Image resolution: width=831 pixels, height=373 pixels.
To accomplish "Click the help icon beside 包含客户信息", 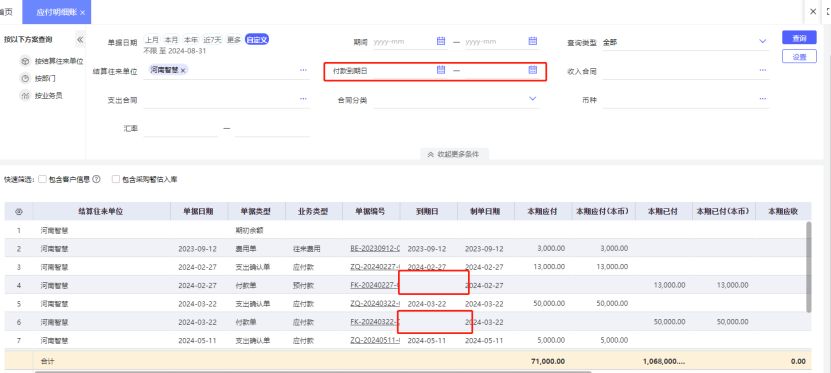I will pyautogui.click(x=96, y=179).
